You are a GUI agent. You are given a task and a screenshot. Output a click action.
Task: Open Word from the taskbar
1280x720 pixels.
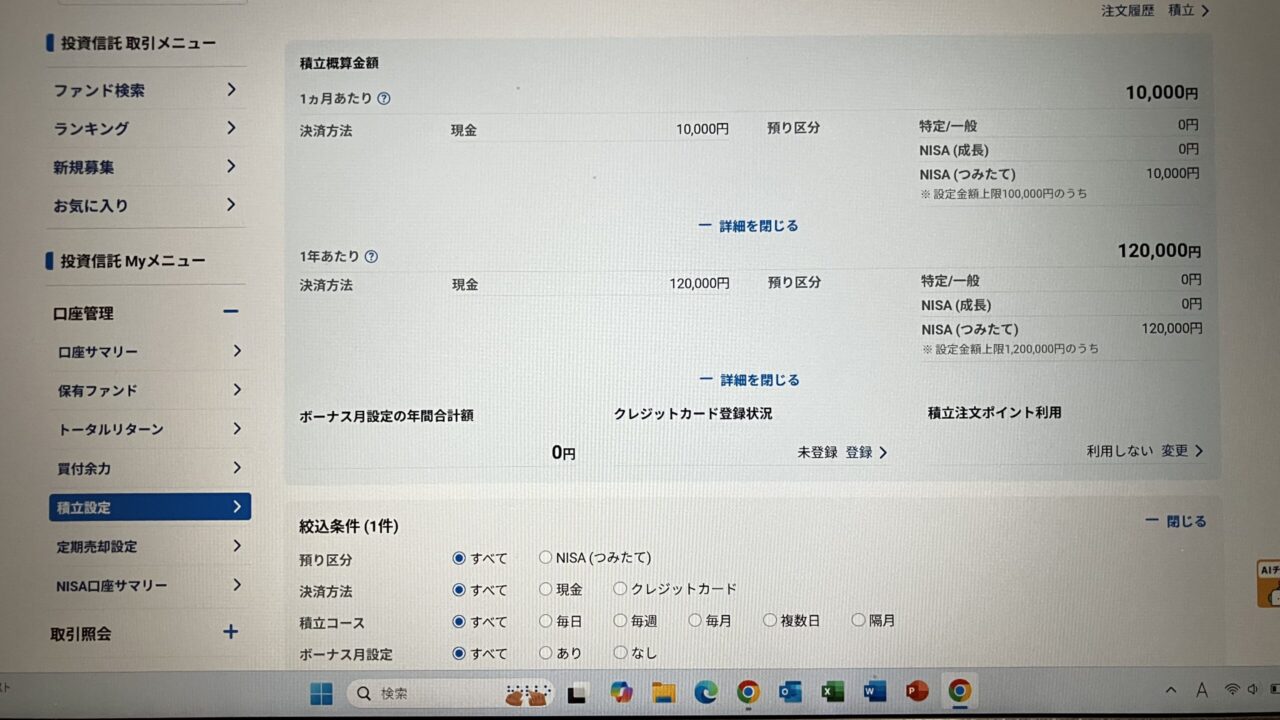875,692
